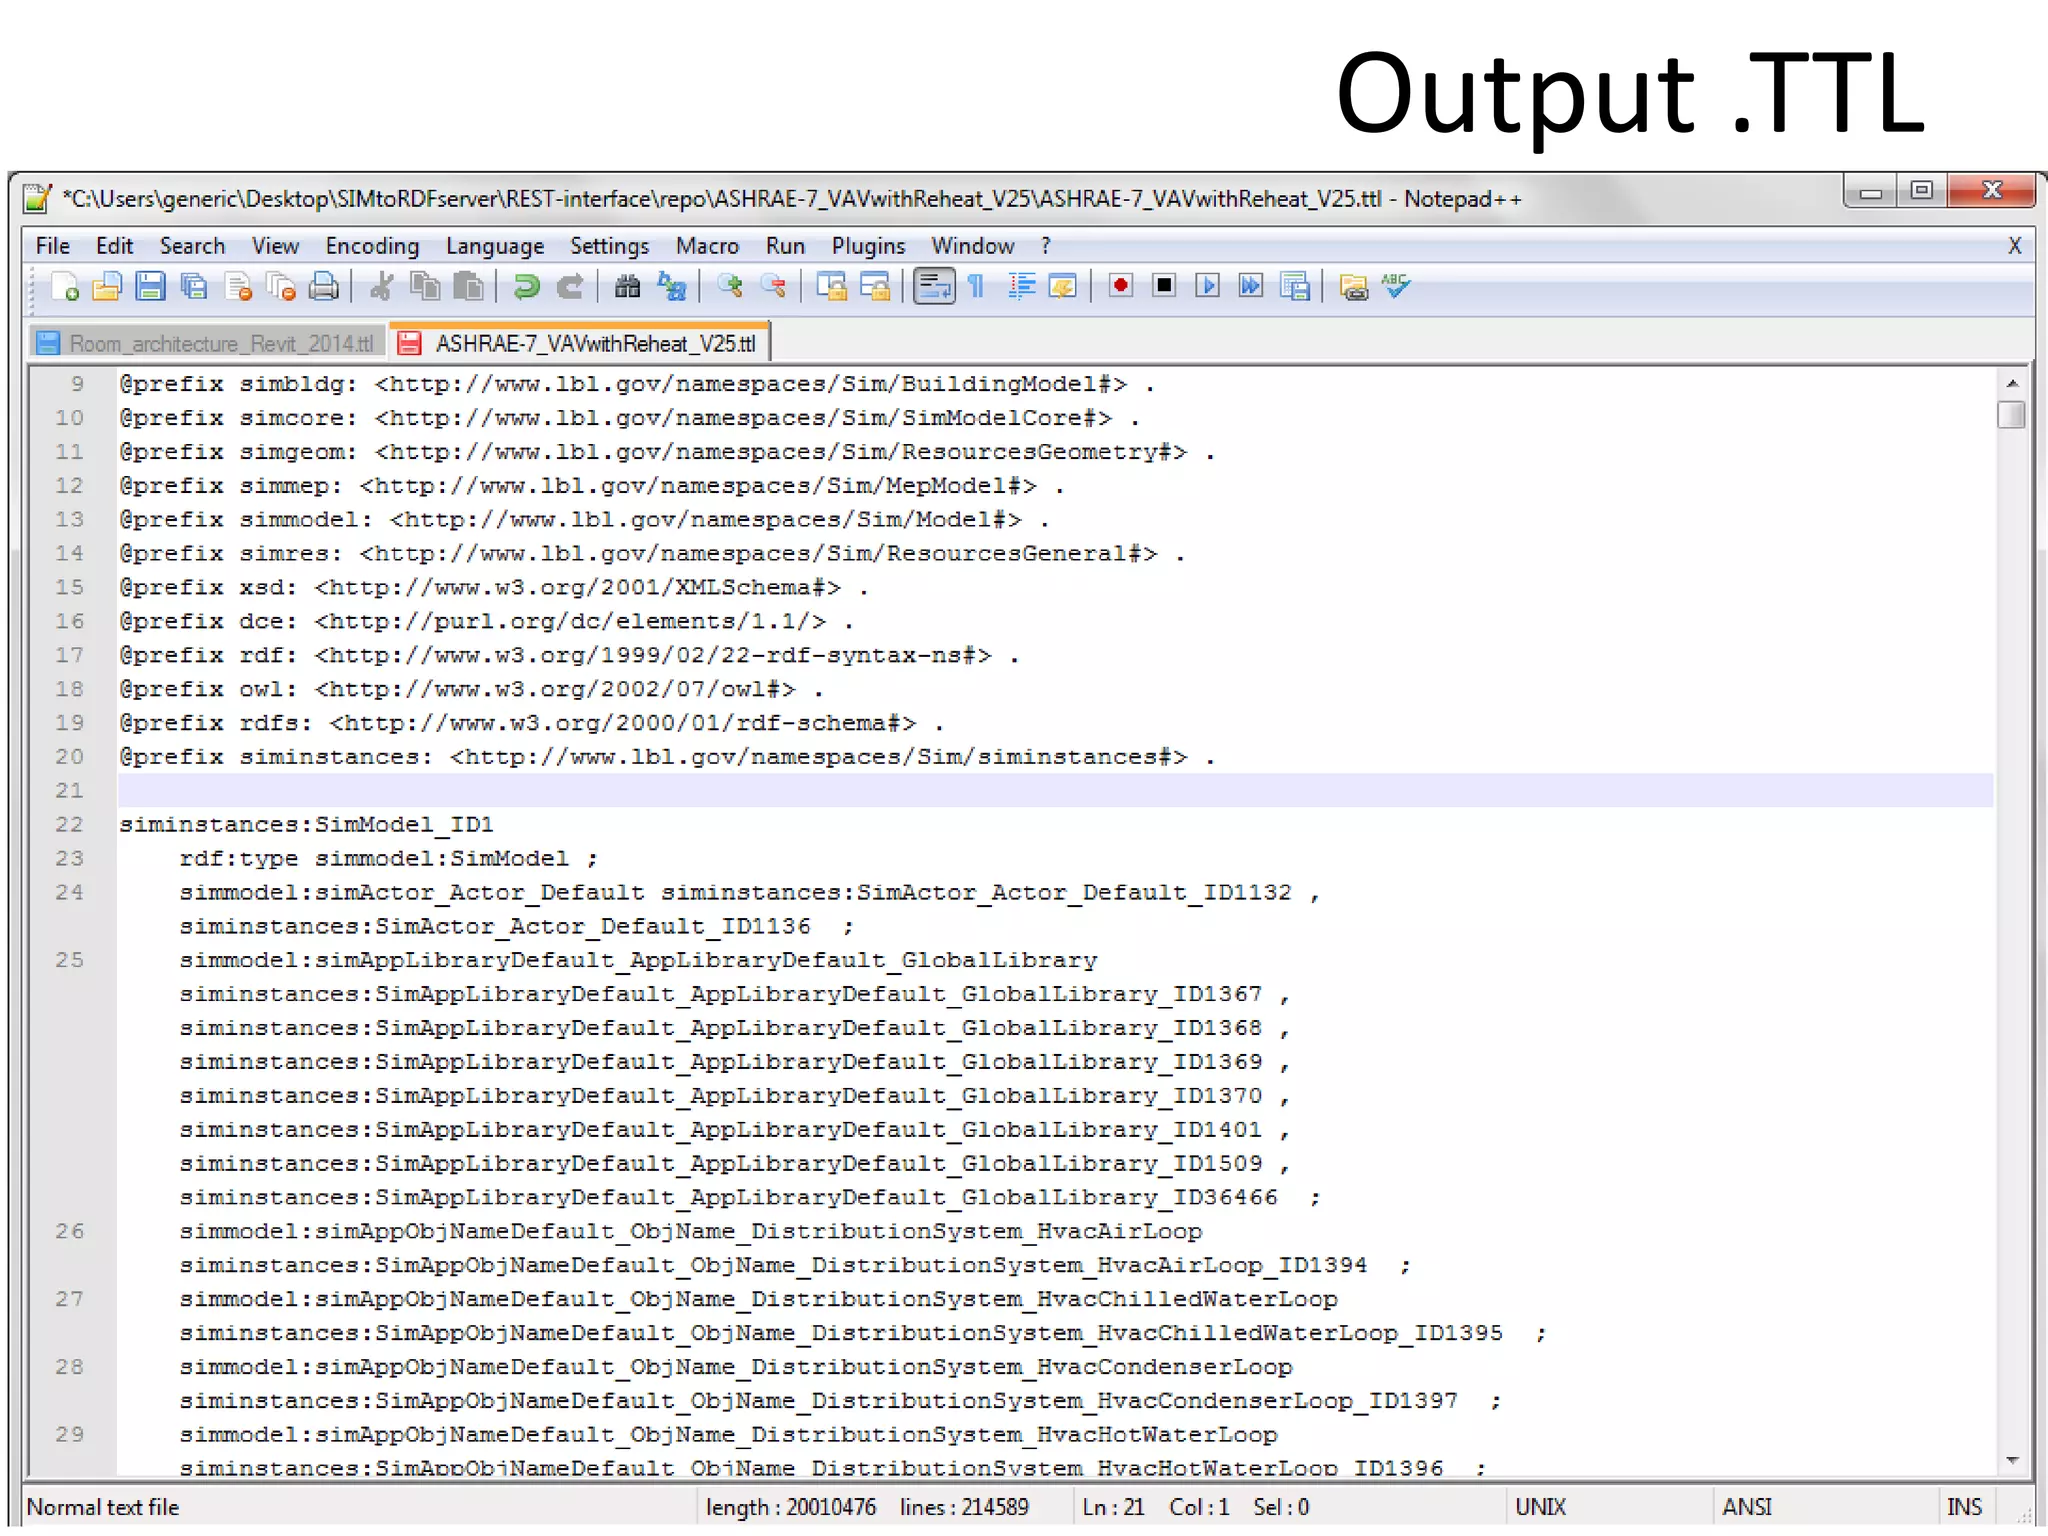The width and height of the screenshot is (2048, 1536).
Task: Maximize the Notepad++ window
Action: pyautogui.click(x=1922, y=190)
